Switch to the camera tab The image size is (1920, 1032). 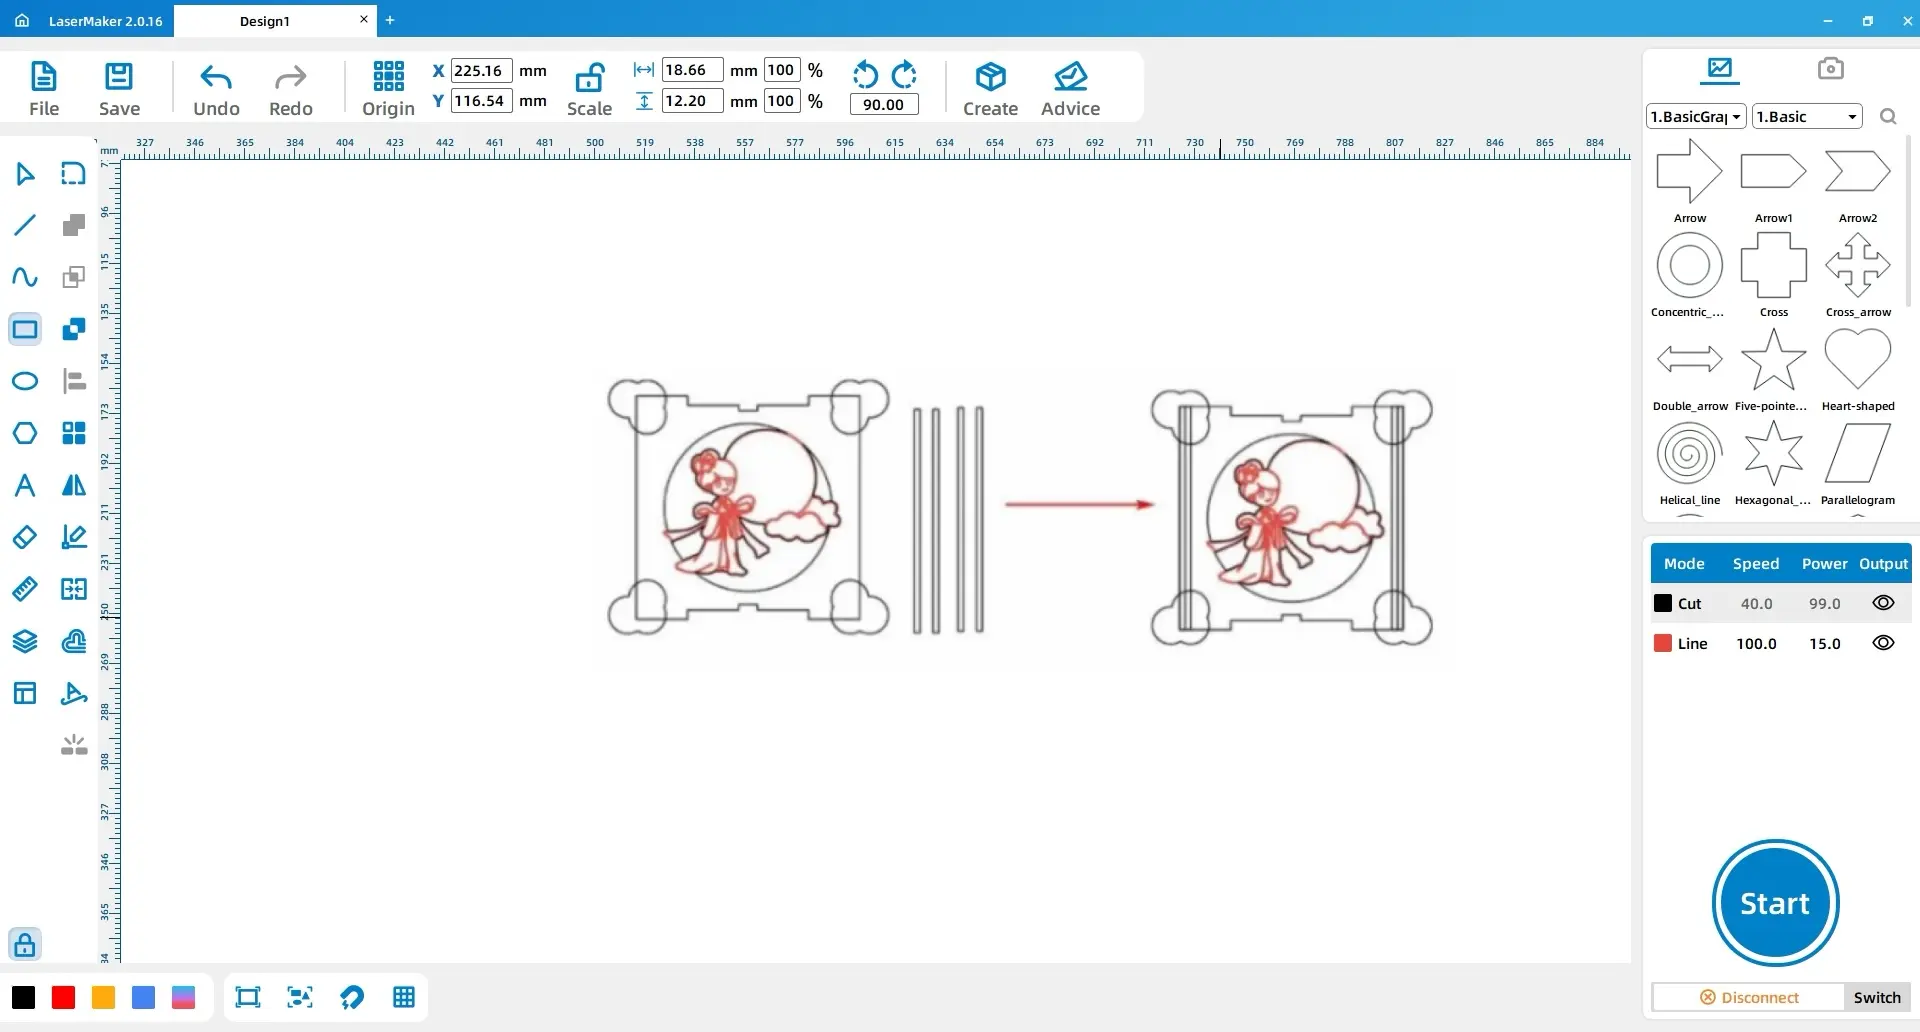(x=1831, y=68)
